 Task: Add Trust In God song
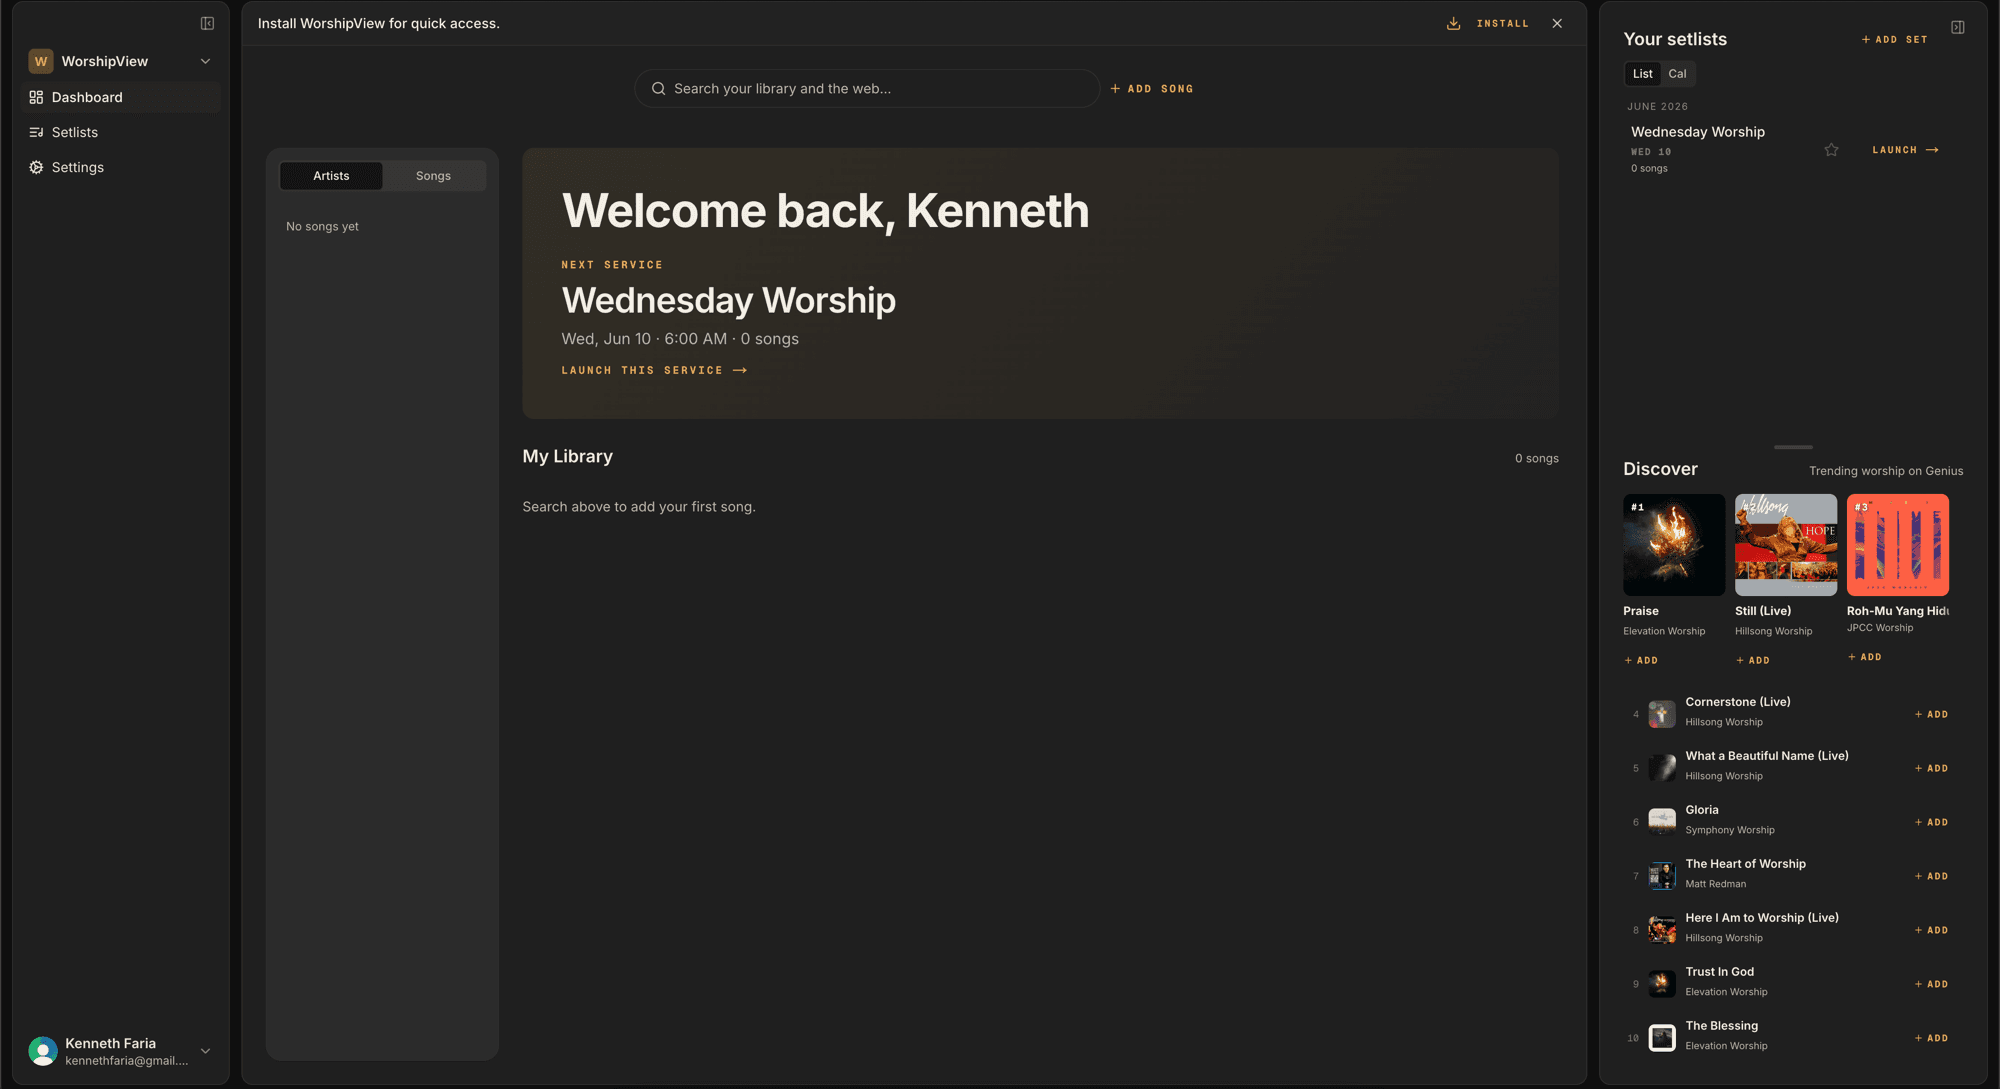pyautogui.click(x=1931, y=984)
